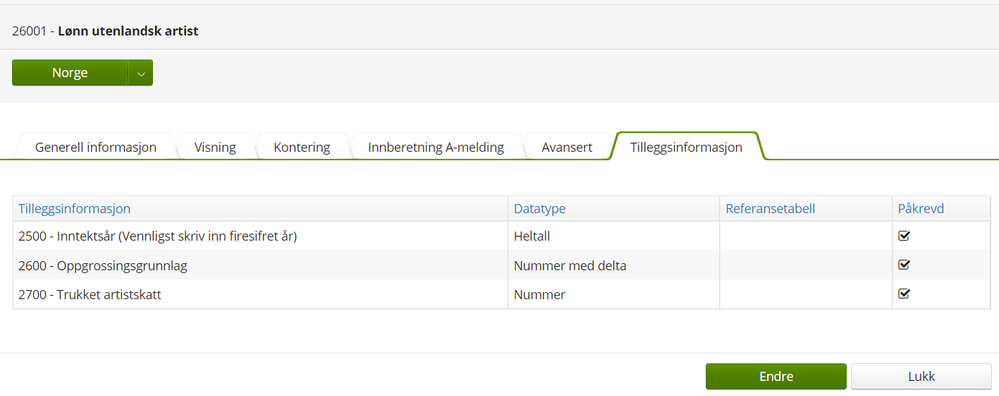The image size is (999, 396).
Task: Toggle Påkrevd checkbox for 2600 Oppgrossingsgrunnlag
Action: (903, 265)
